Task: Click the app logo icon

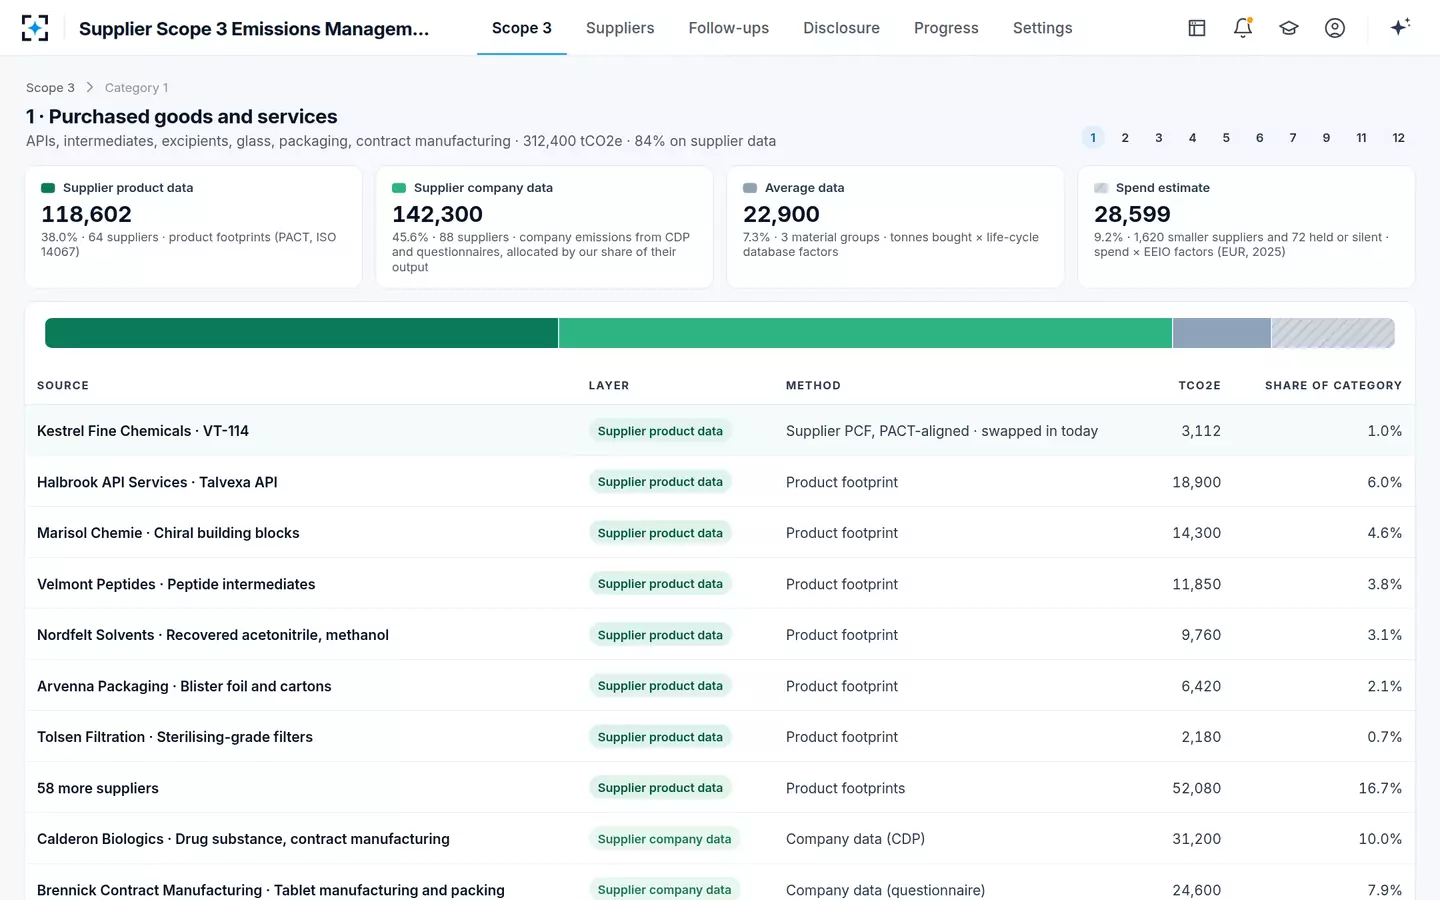Action: coord(35,28)
